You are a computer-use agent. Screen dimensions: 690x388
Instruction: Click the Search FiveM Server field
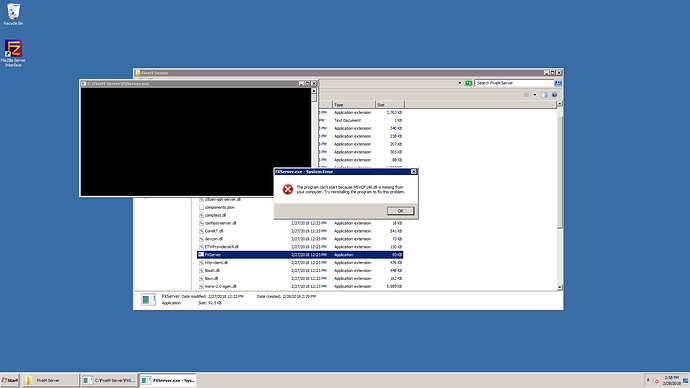[x=514, y=83]
